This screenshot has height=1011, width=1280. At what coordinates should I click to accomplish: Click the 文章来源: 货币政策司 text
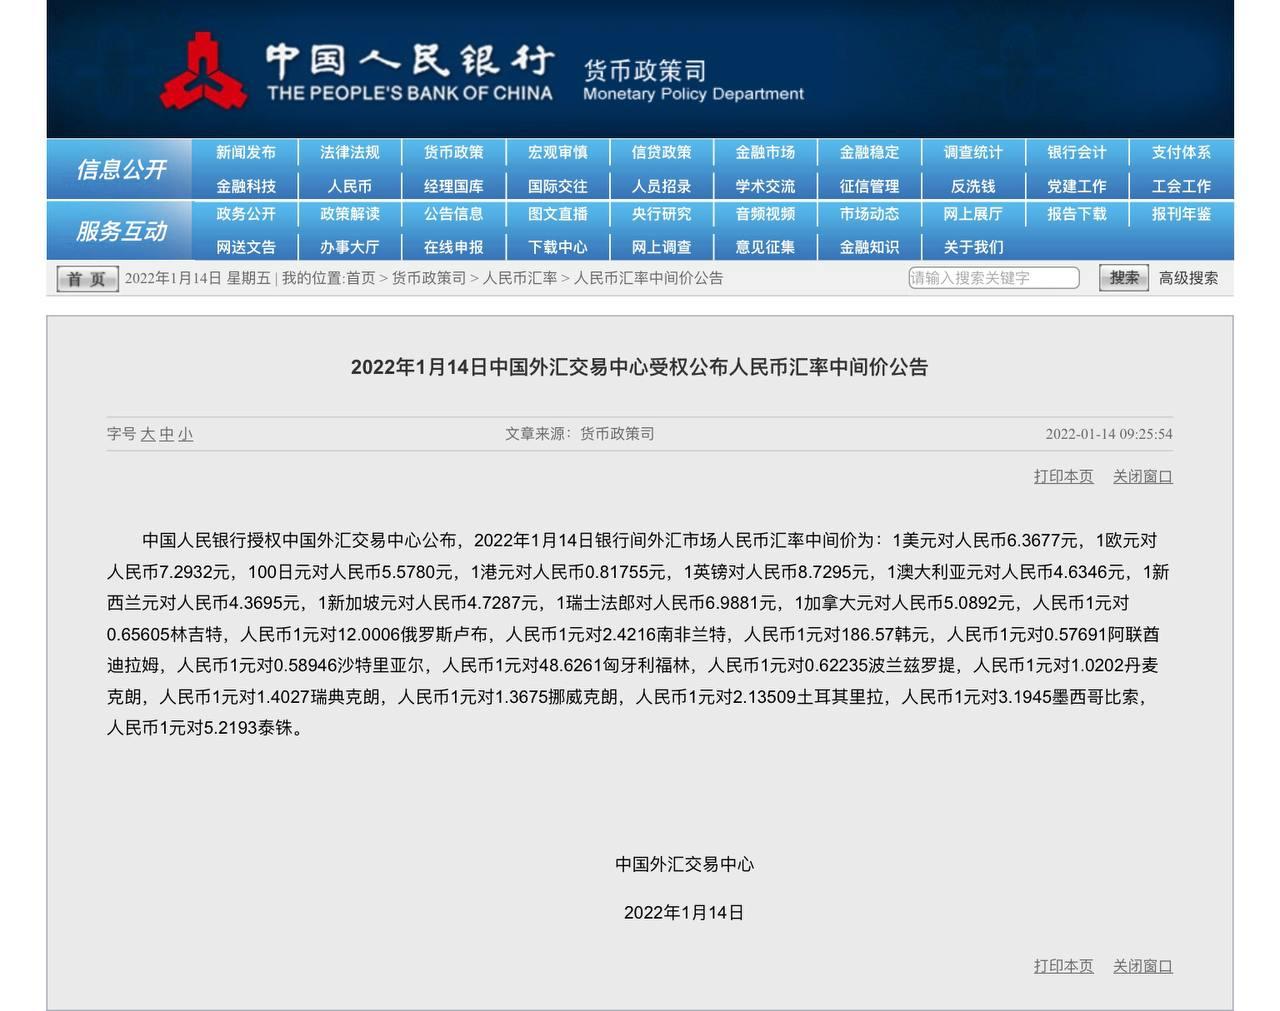[x=580, y=434]
